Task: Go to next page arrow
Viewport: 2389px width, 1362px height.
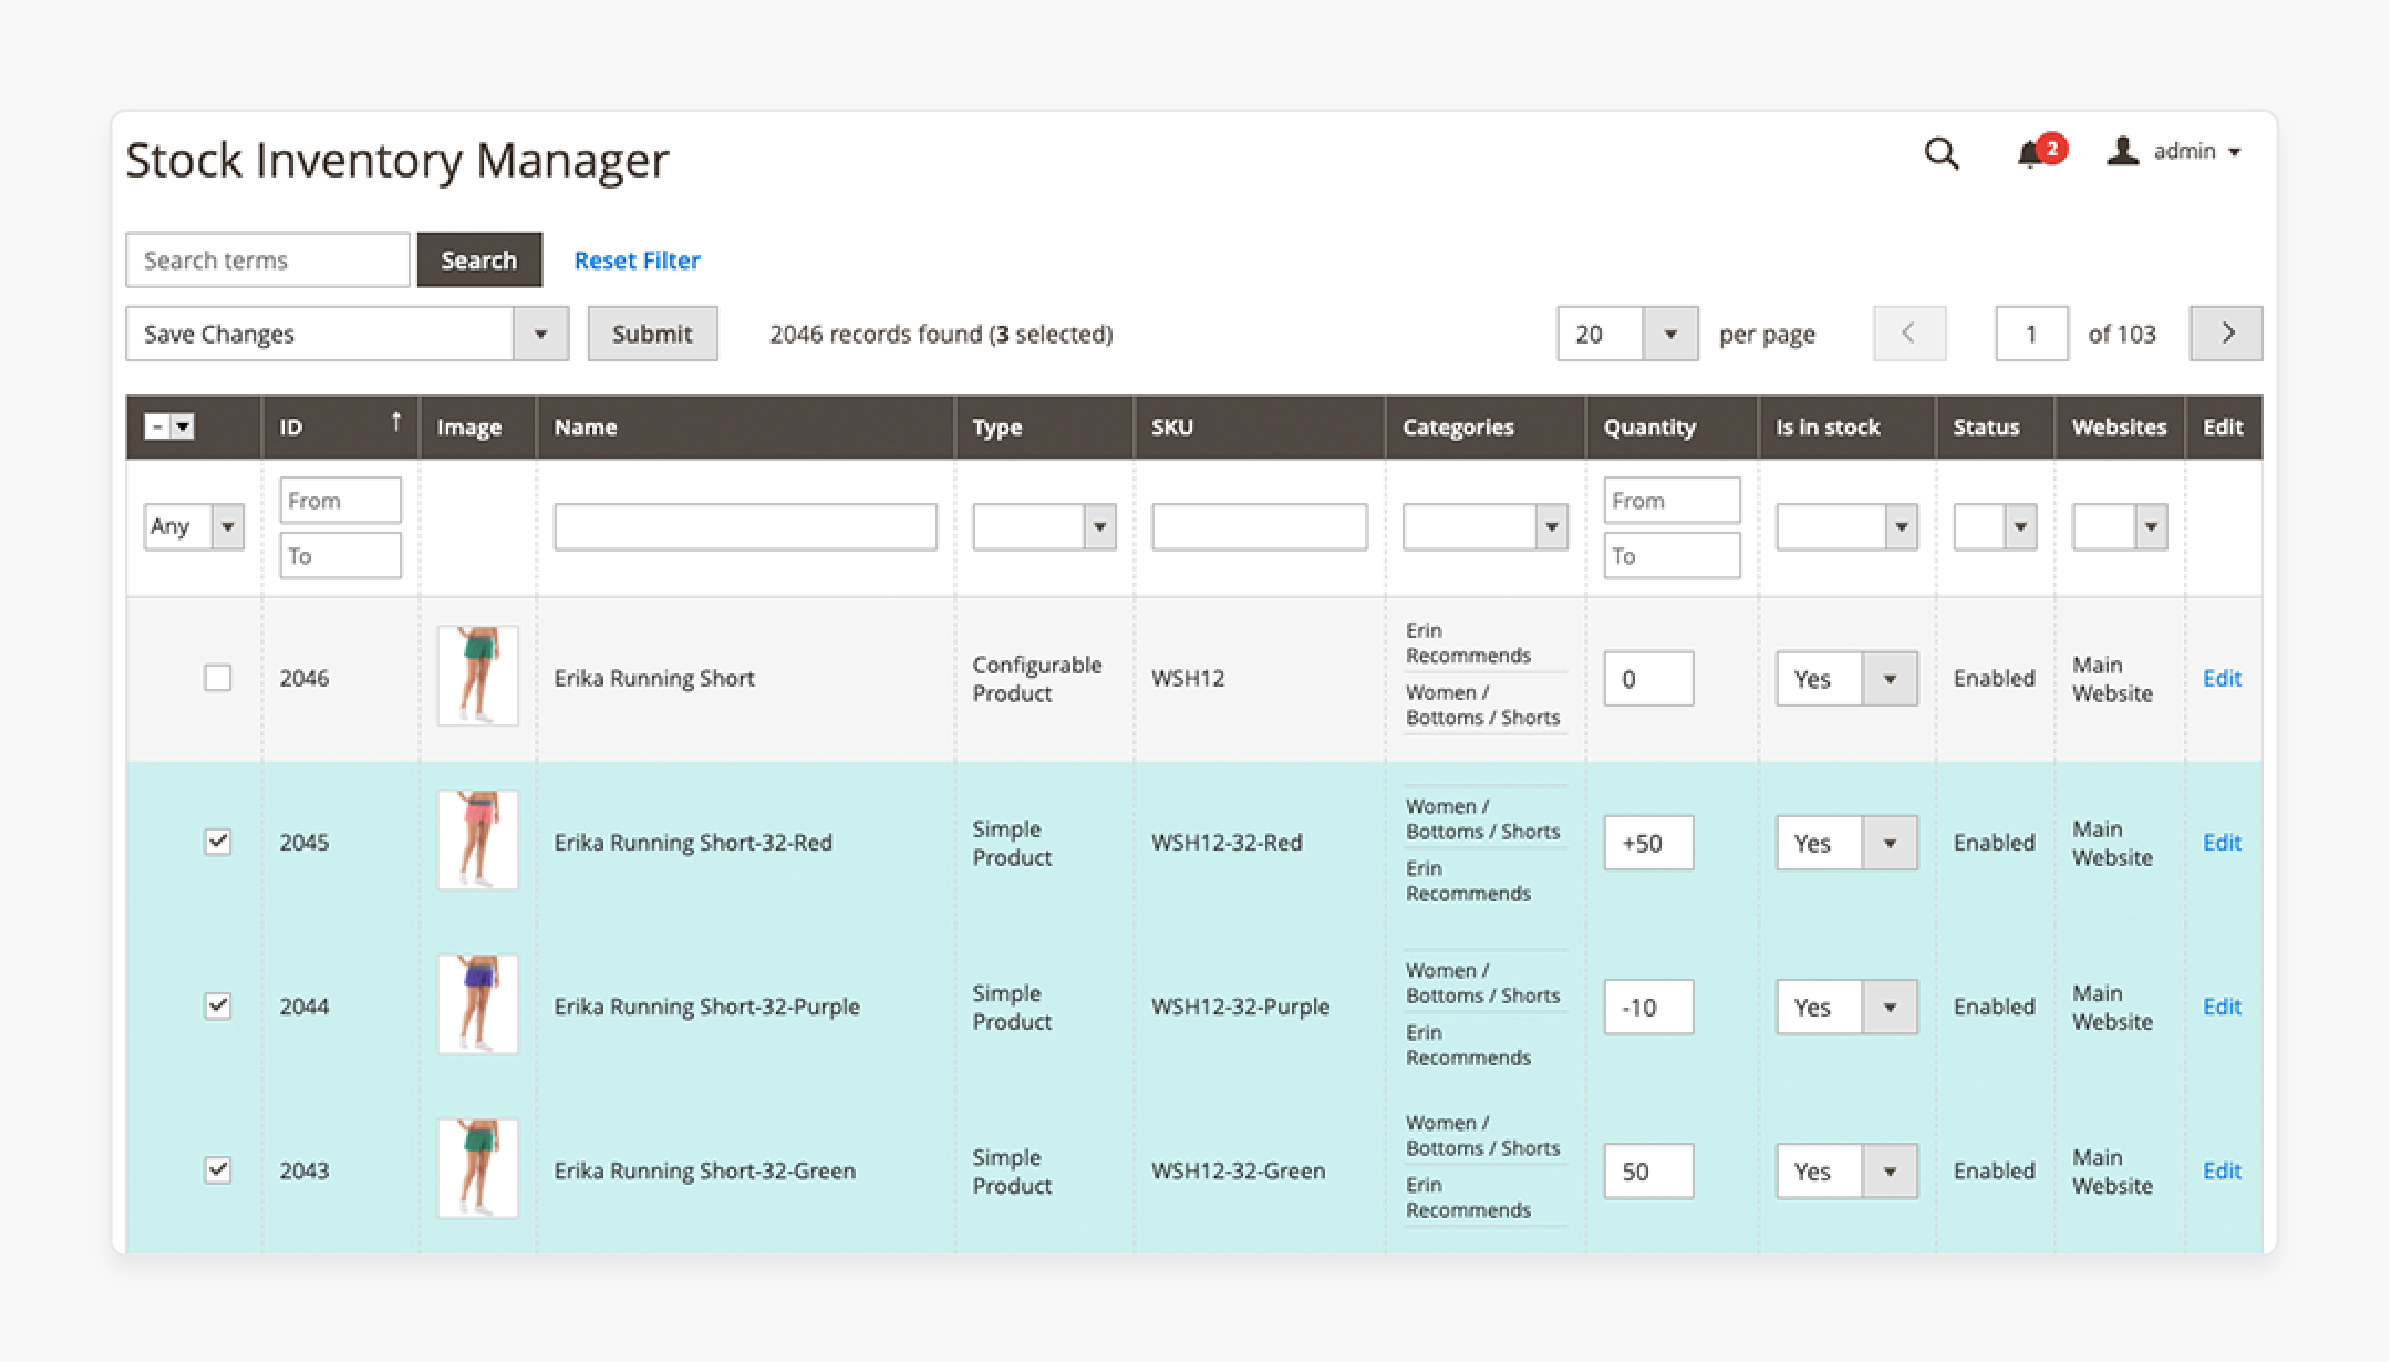Action: [x=2226, y=333]
